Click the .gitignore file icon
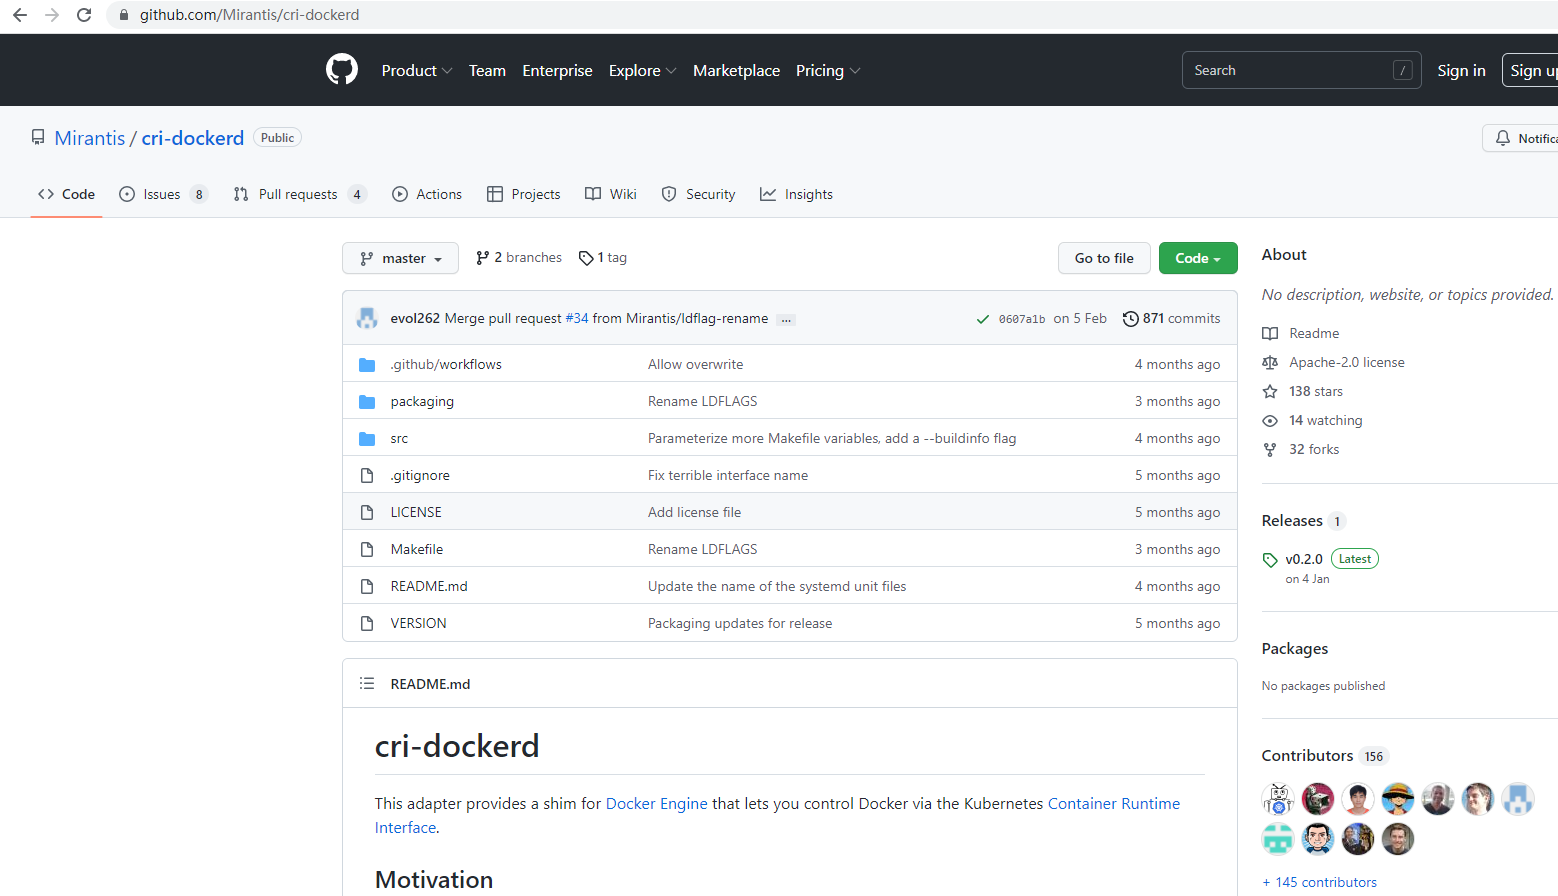 point(367,476)
